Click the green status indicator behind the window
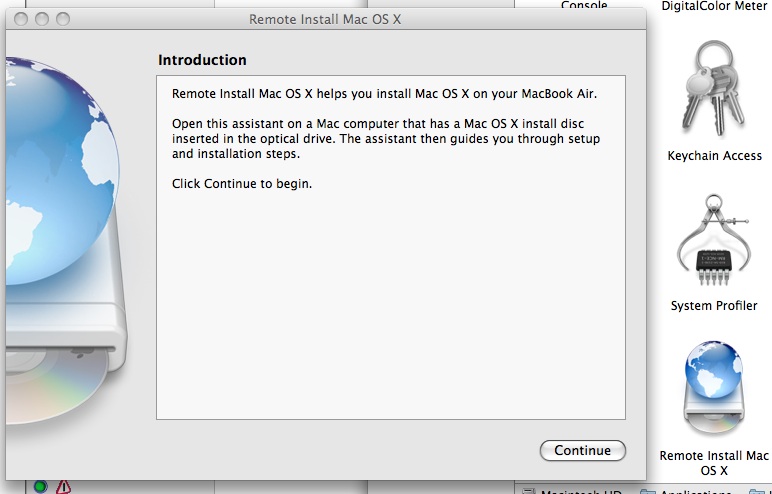The image size is (772, 494). pyautogui.click(x=40, y=487)
